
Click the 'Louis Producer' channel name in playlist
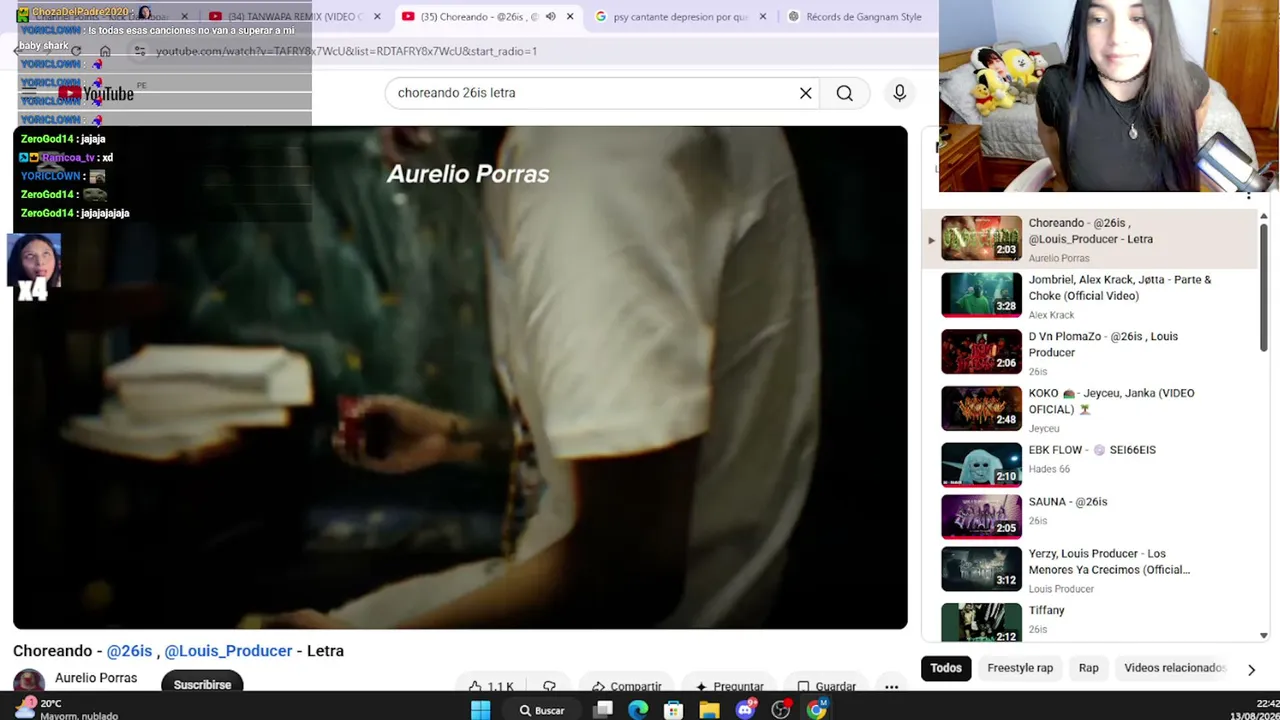click(x=1061, y=589)
